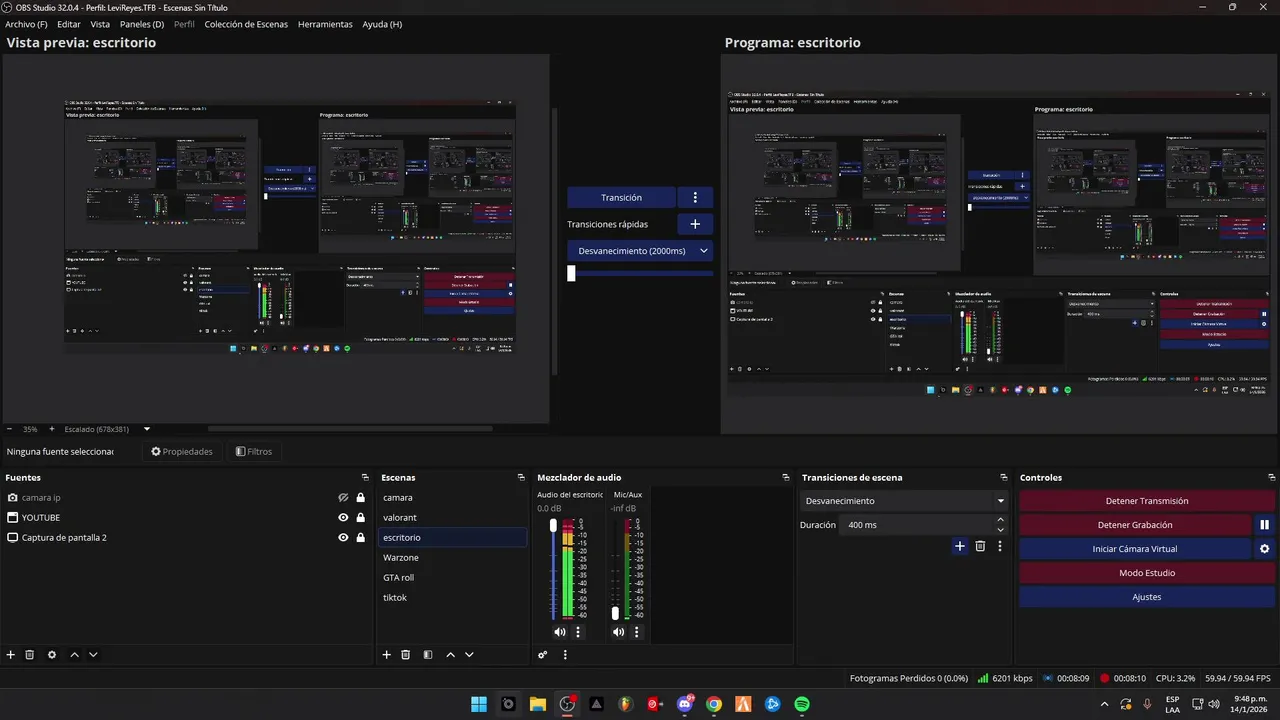Show hidden system tray icons chevron
Viewport: 1280px width, 720px height.
[1105, 704]
